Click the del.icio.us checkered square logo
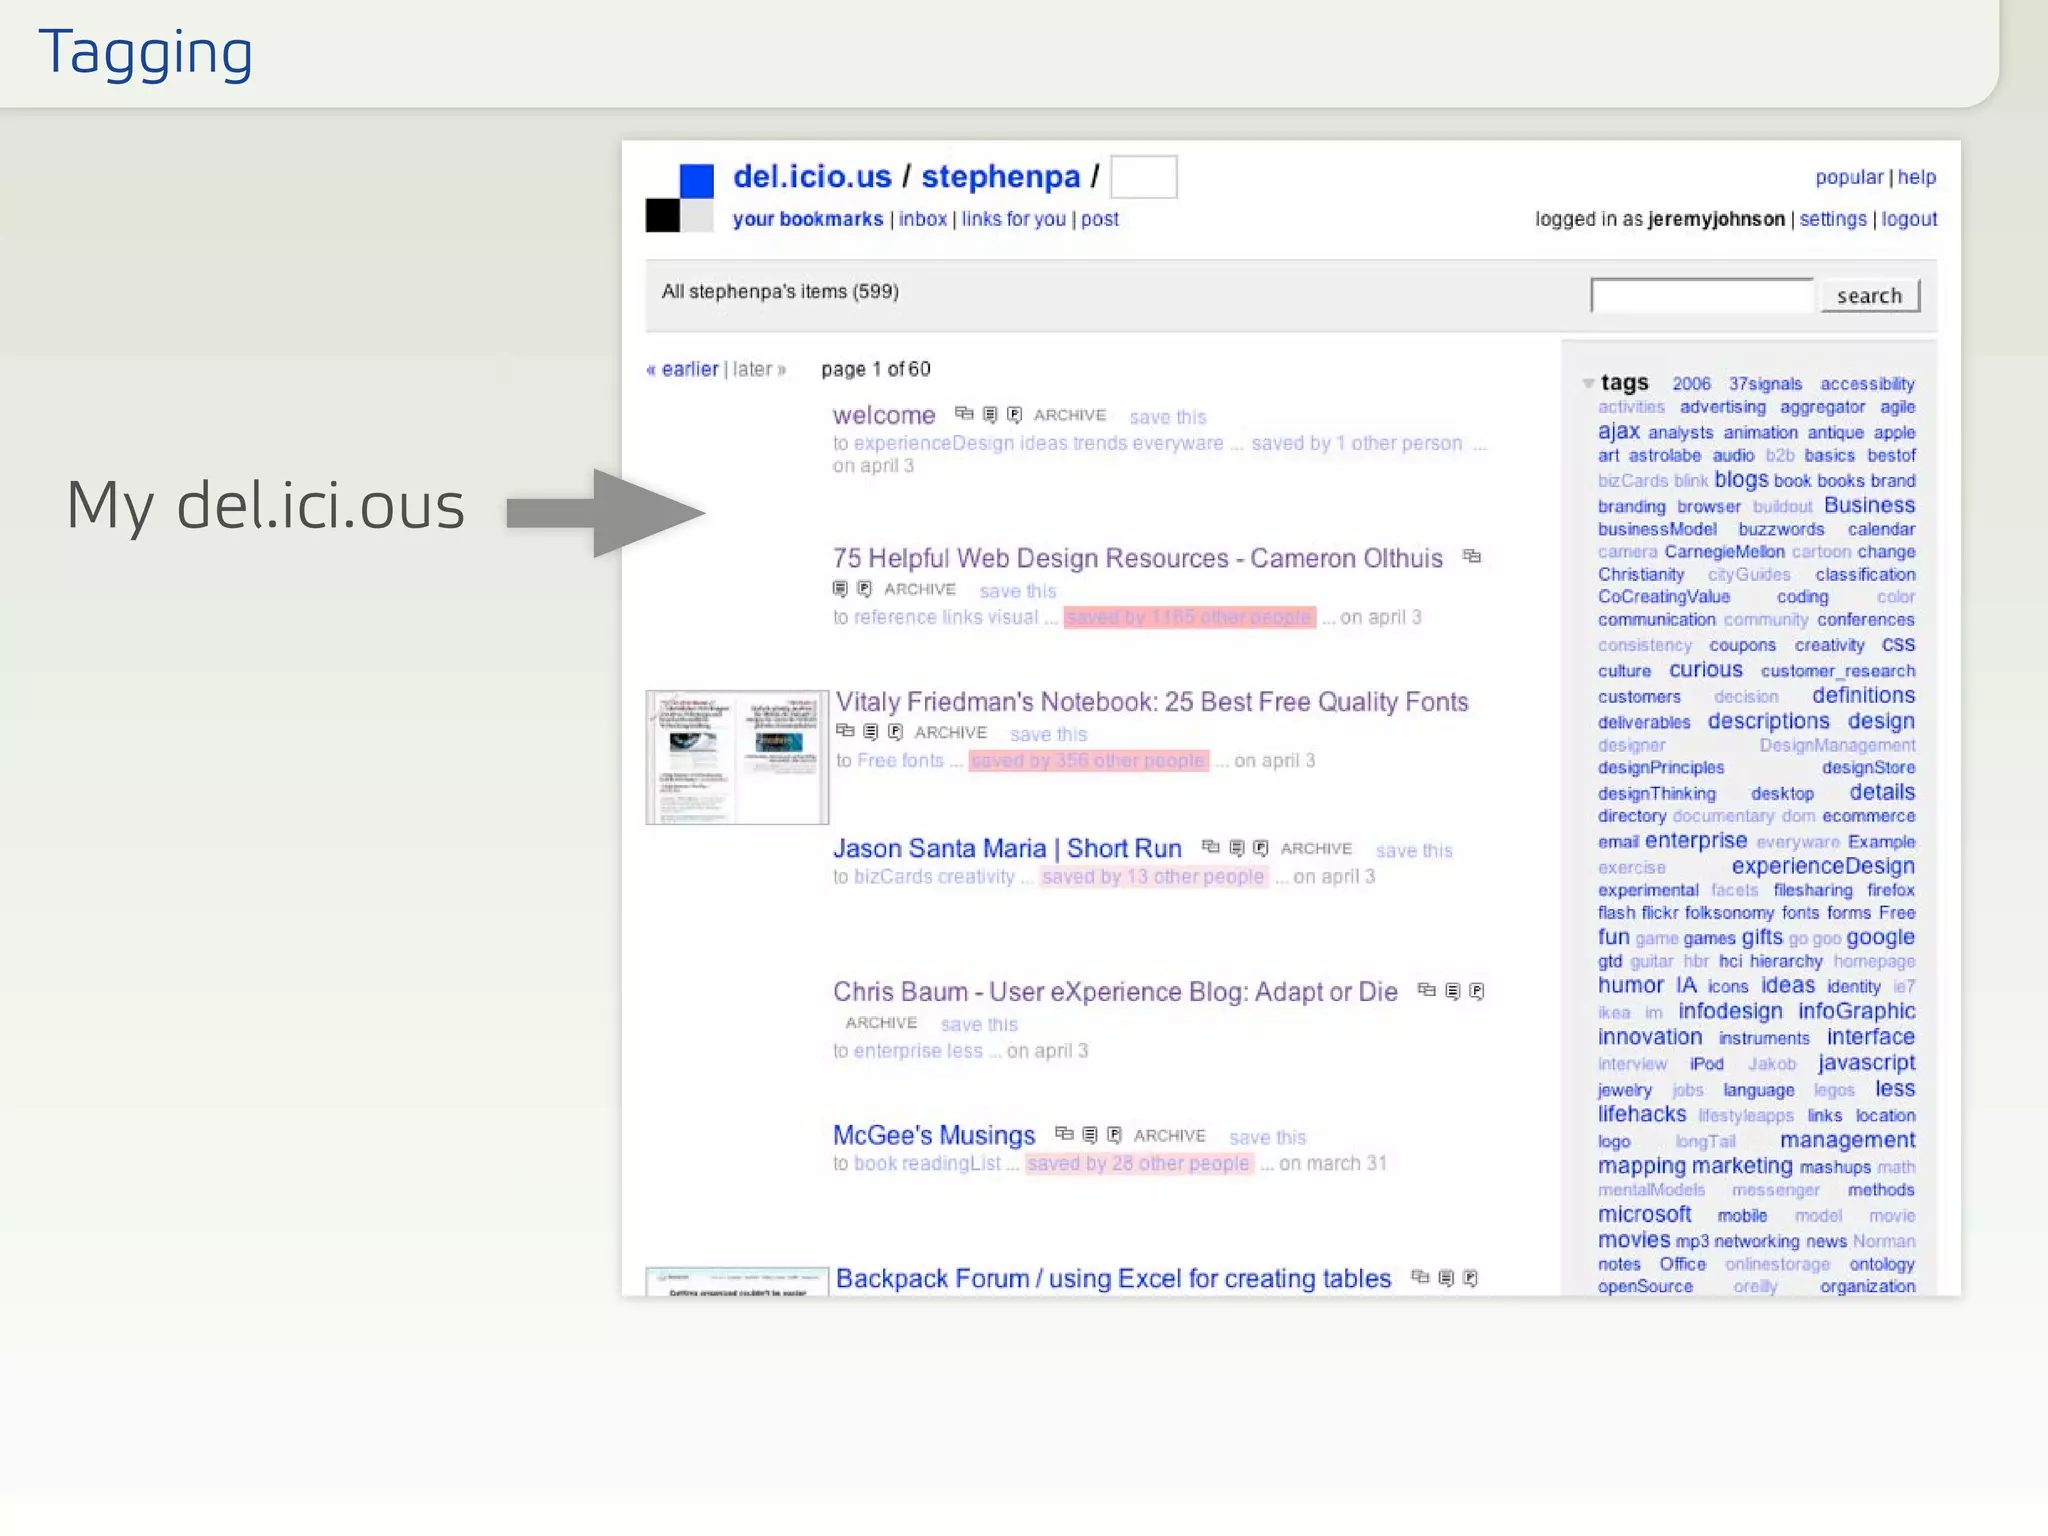The height and width of the screenshot is (1536, 2048). pyautogui.click(x=680, y=198)
